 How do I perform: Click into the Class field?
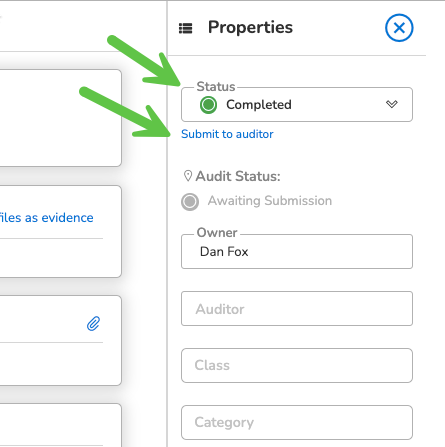[x=297, y=365]
